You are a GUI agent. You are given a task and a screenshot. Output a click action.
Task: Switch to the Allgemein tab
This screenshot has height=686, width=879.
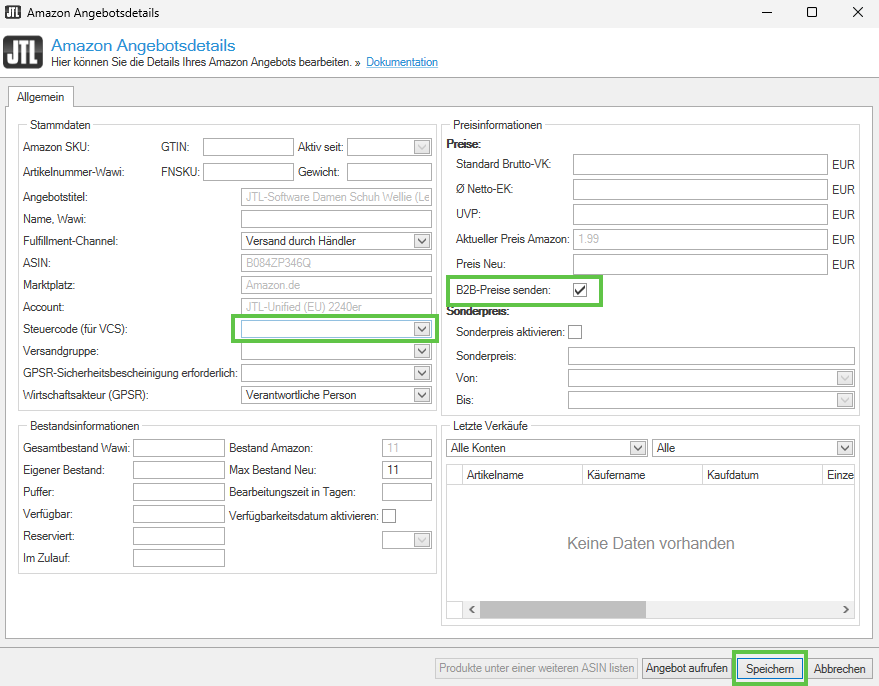40,96
